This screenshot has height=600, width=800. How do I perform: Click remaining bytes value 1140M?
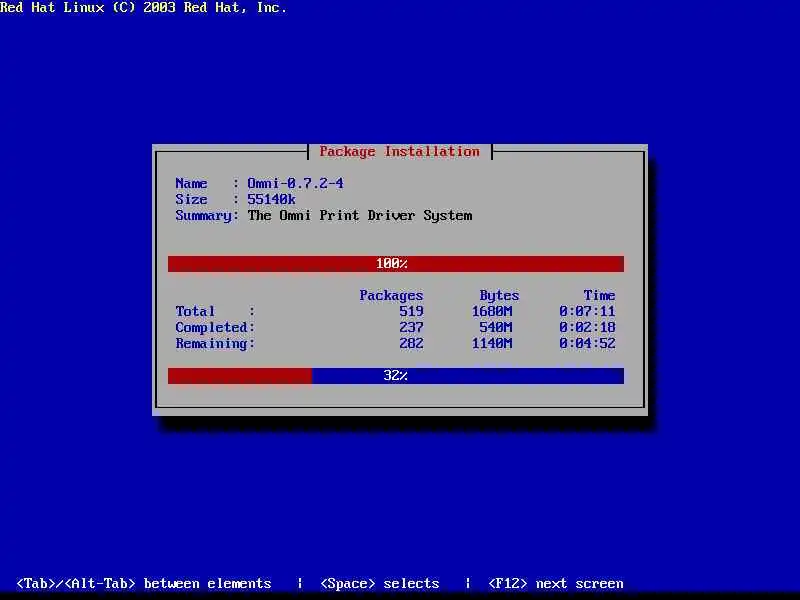(492, 344)
